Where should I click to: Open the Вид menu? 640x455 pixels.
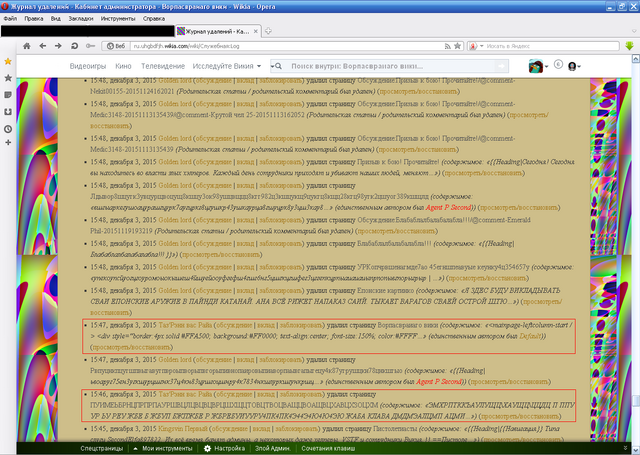(x=56, y=18)
